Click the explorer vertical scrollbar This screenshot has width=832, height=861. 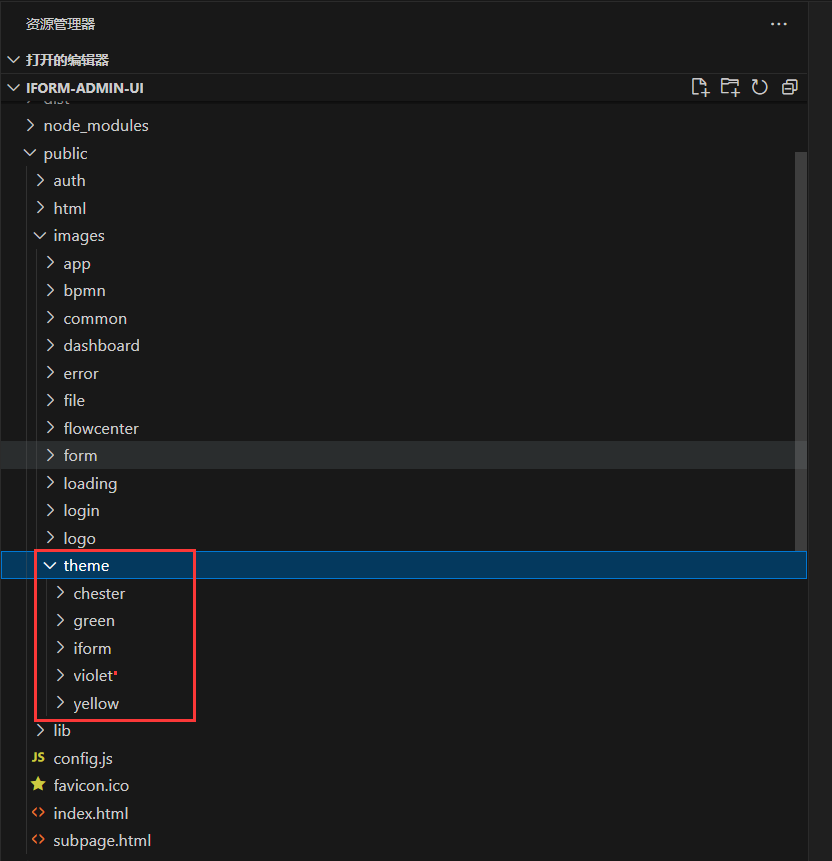click(800, 350)
